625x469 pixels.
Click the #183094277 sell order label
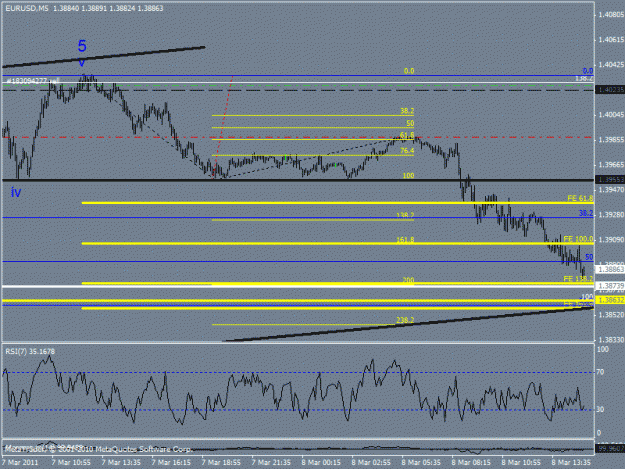pyautogui.click(x=33, y=81)
